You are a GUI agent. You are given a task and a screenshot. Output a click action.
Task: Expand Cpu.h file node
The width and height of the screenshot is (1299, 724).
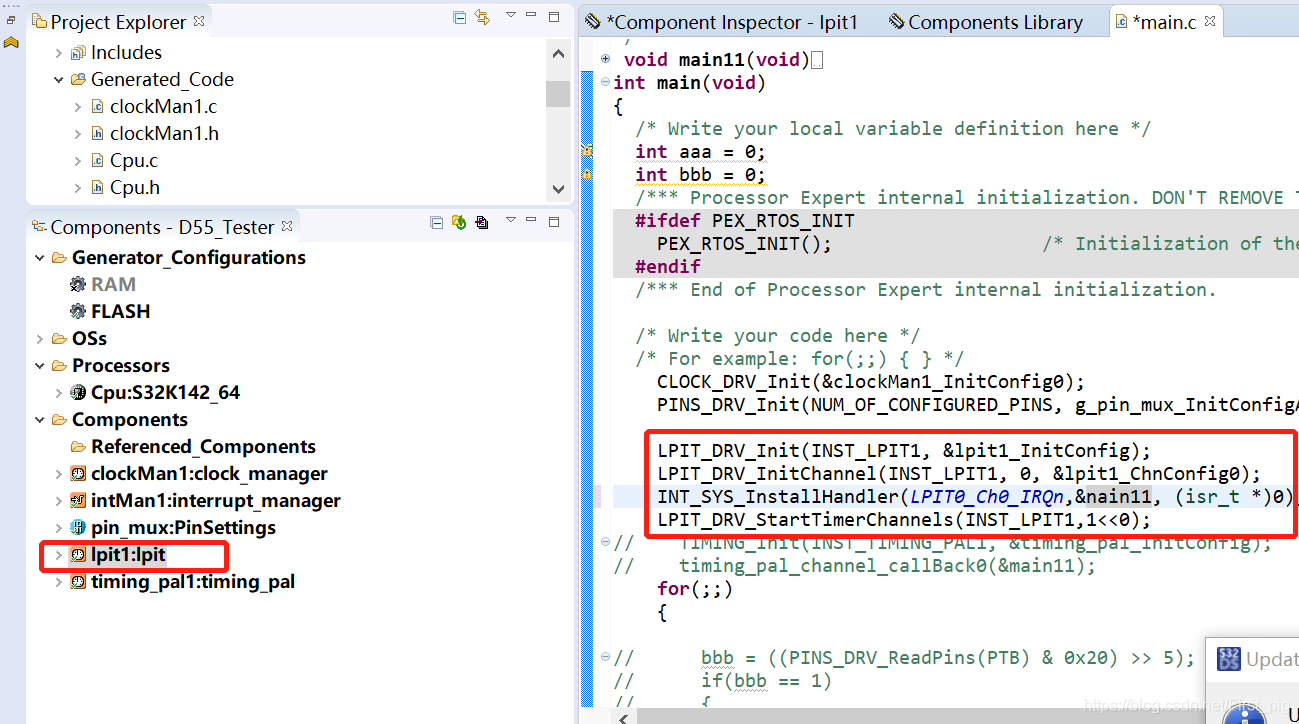pyautogui.click(x=78, y=188)
